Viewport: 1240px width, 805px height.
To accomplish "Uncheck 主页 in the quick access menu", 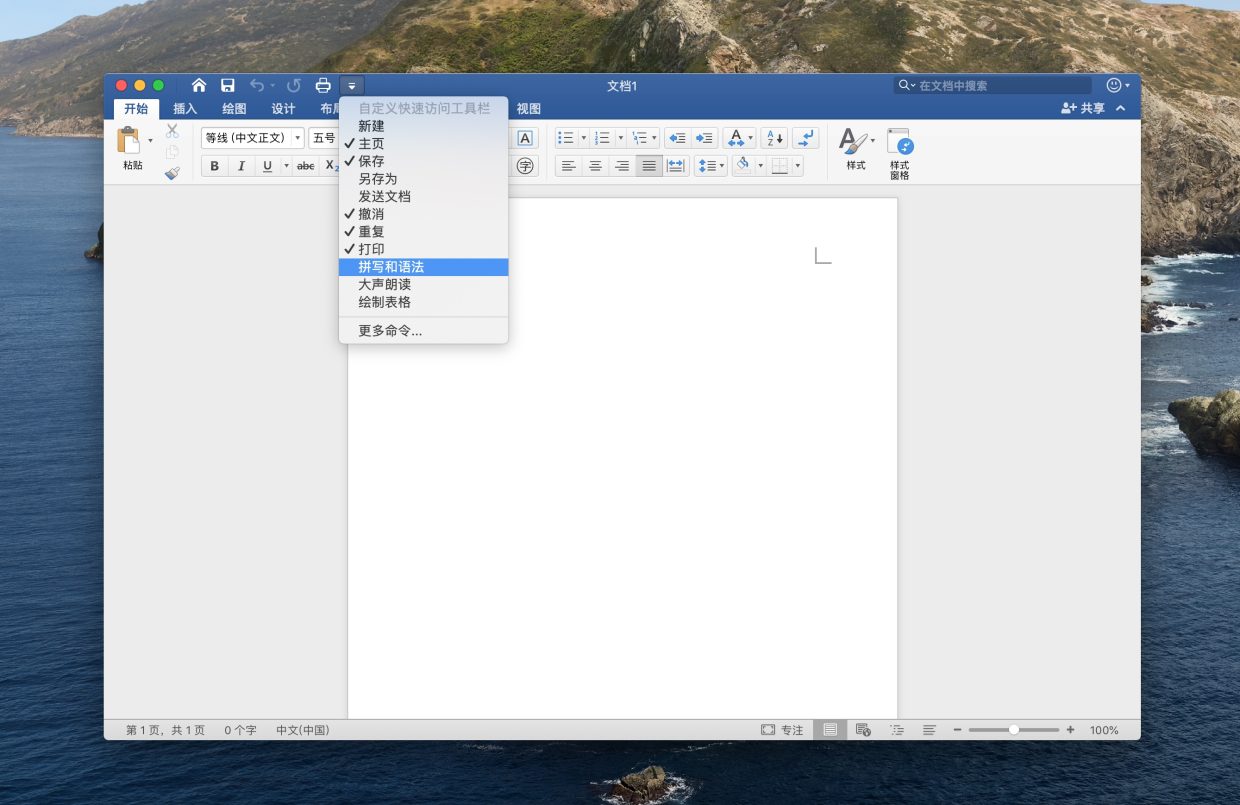I will (424, 144).
